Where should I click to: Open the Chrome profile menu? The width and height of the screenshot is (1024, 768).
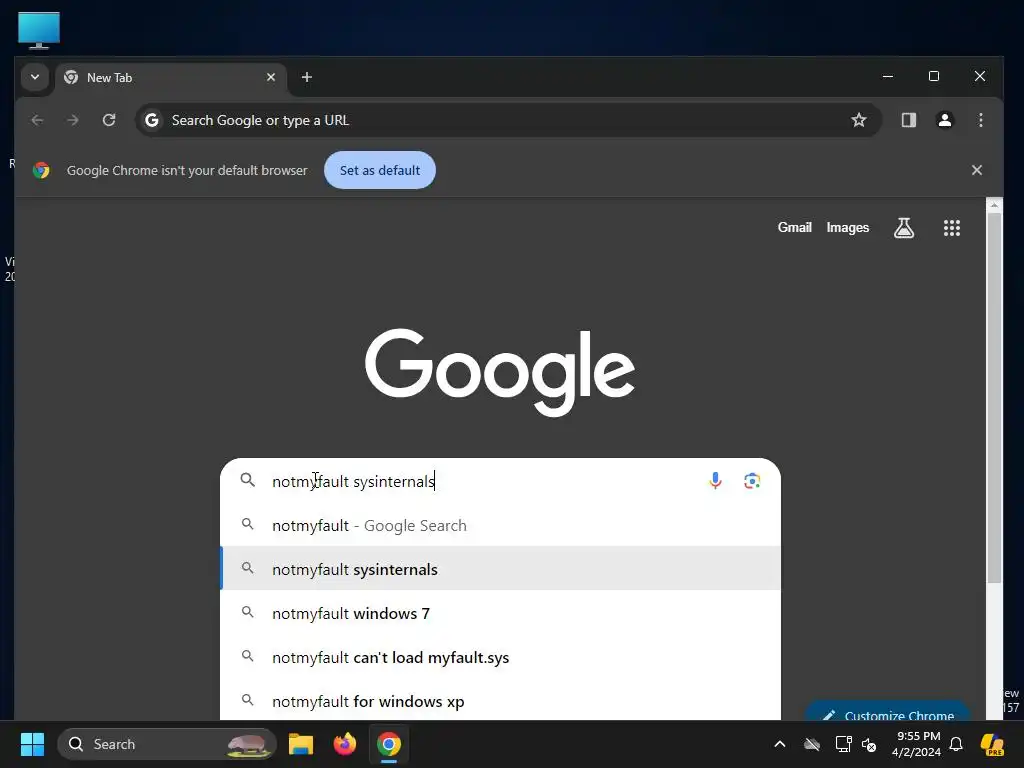point(944,120)
